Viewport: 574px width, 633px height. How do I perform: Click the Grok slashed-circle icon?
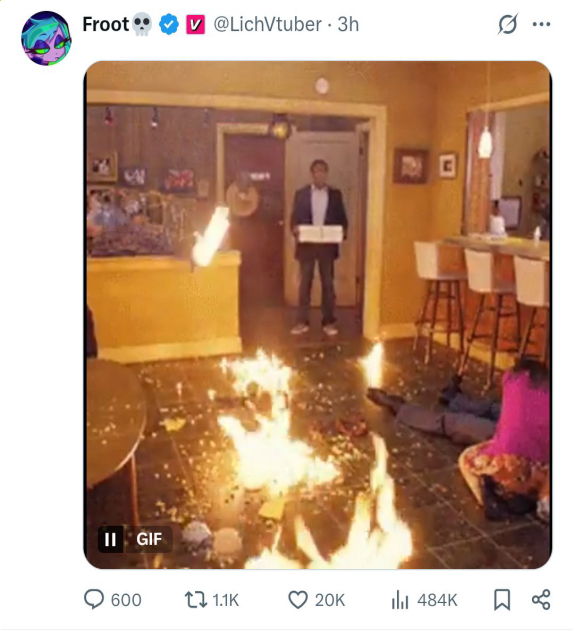coord(508,24)
